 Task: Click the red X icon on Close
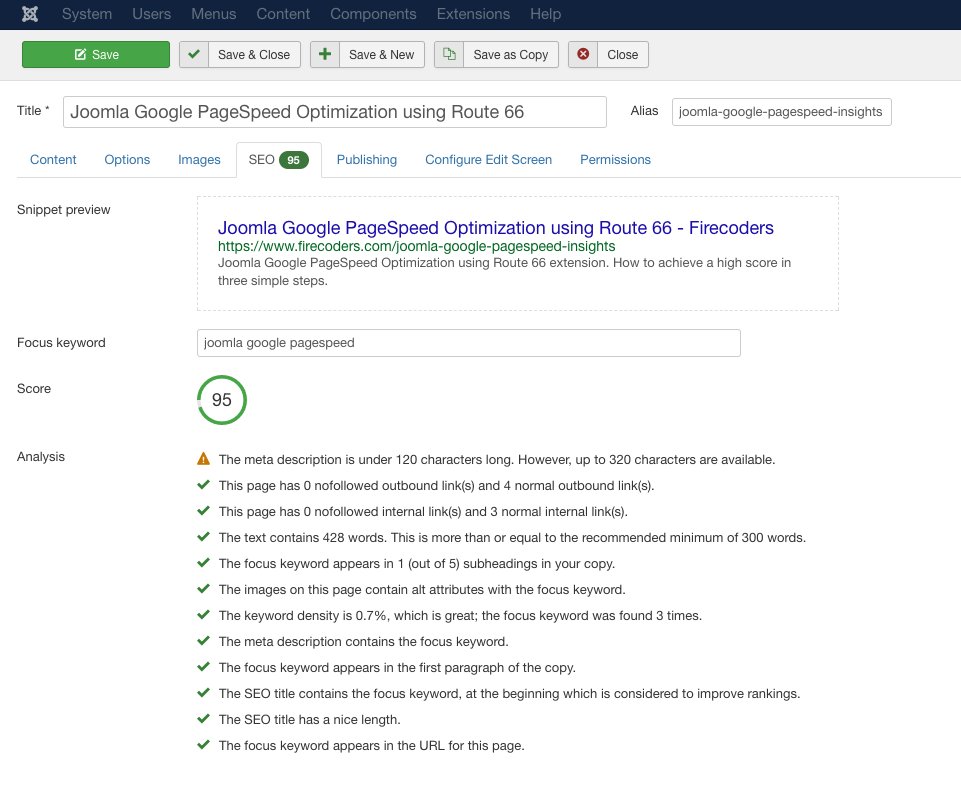(x=583, y=54)
